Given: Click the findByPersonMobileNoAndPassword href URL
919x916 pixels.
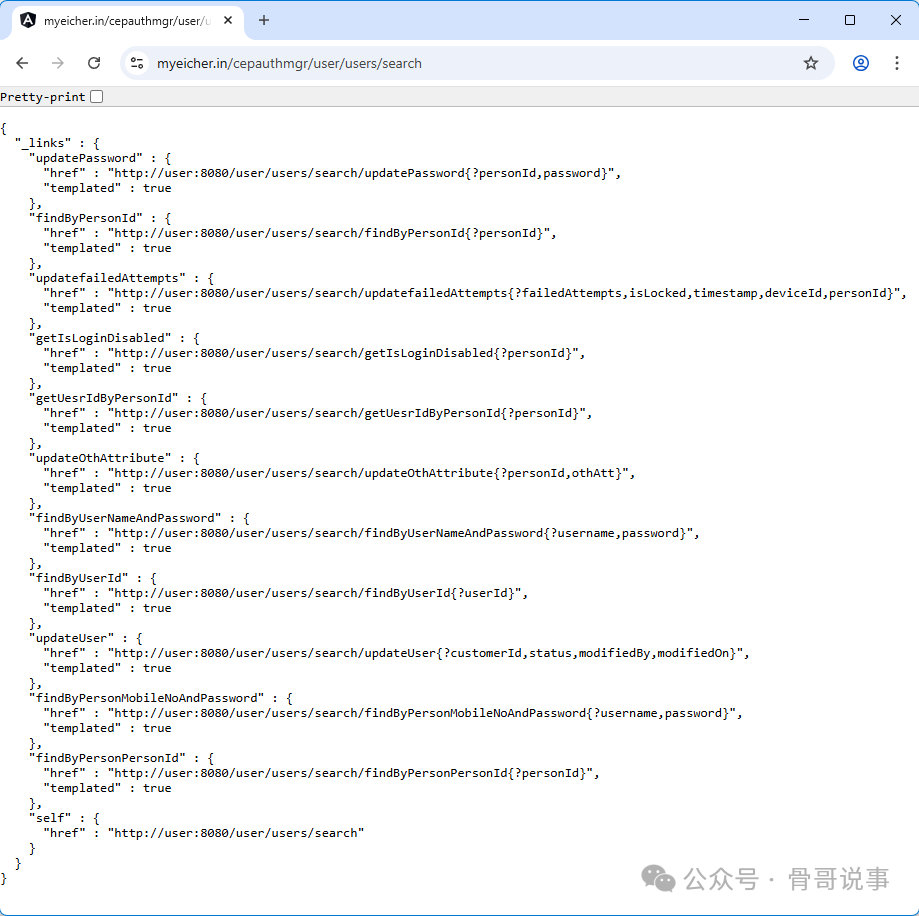Looking at the screenshot, I should click(421, 713).
